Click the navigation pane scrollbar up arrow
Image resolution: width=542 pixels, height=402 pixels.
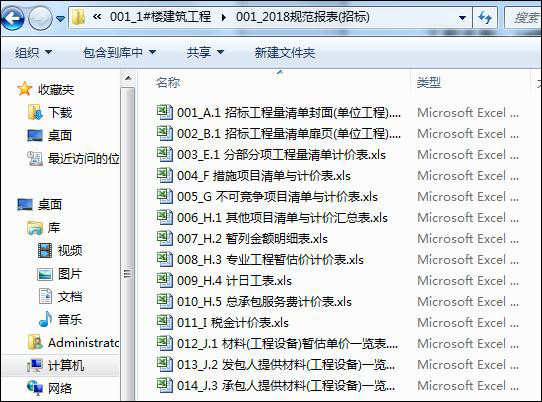coord(128,78)
